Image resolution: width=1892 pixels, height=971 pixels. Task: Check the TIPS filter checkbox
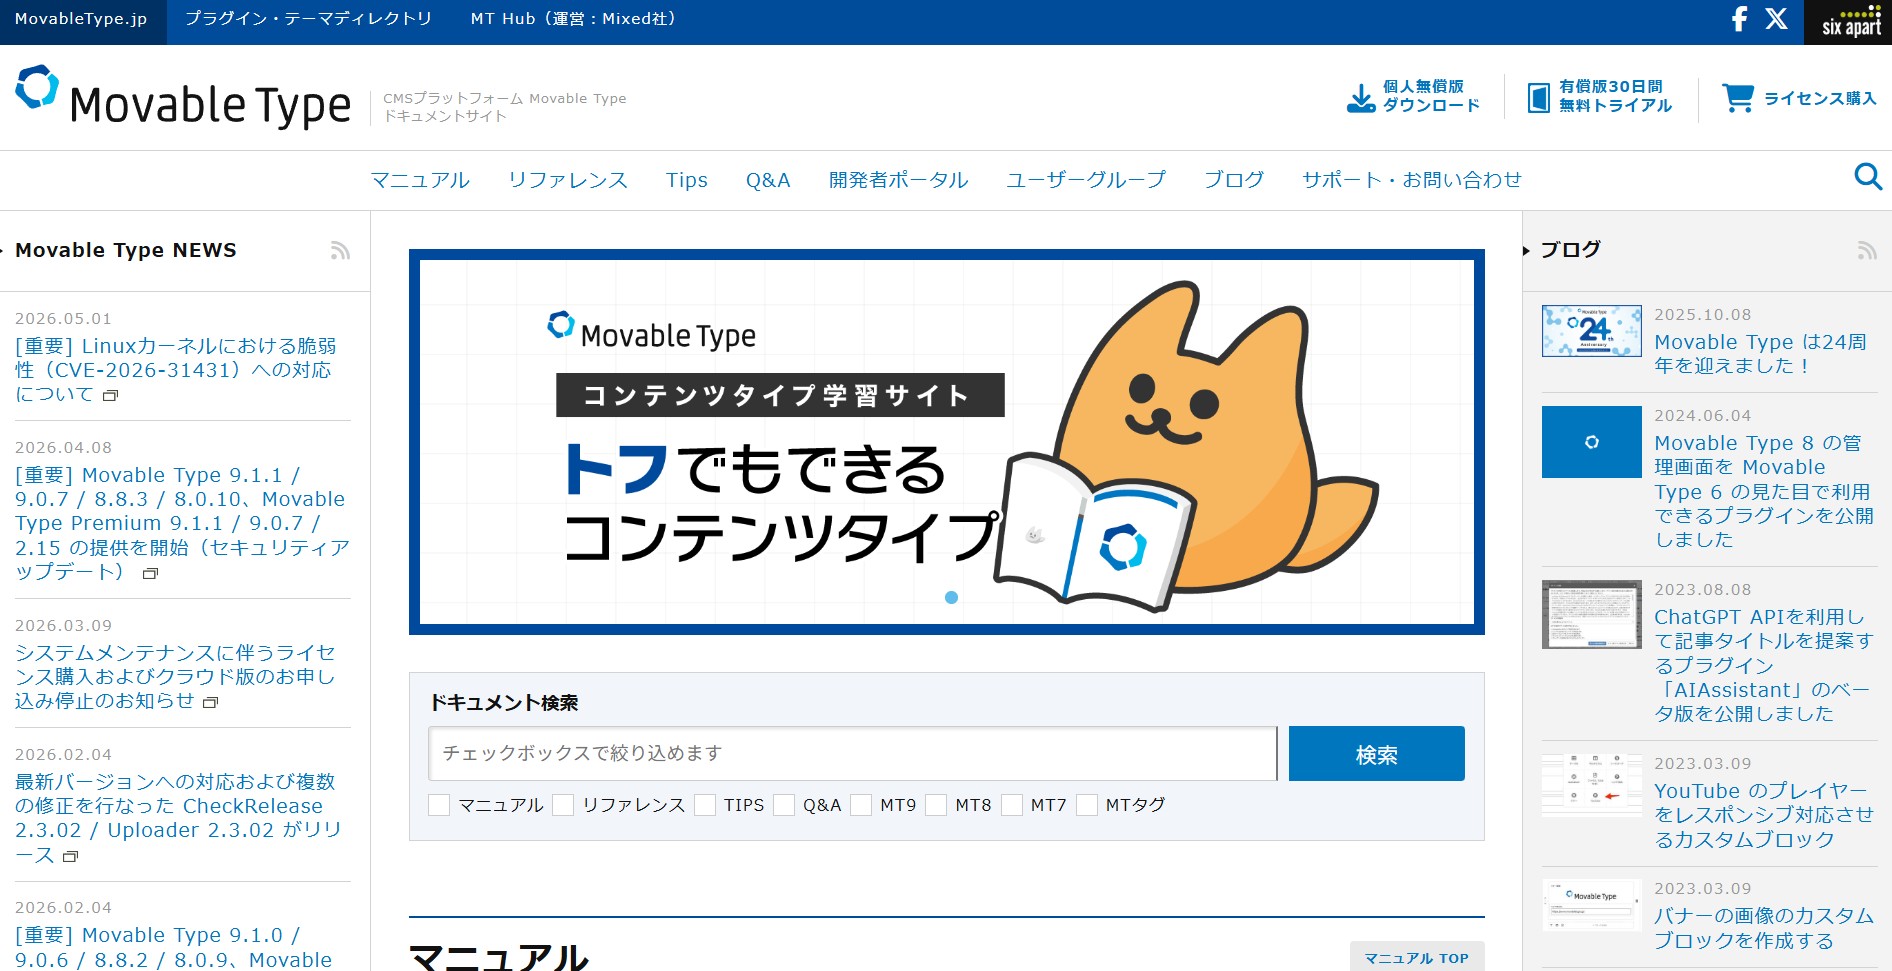pos(705,805)
